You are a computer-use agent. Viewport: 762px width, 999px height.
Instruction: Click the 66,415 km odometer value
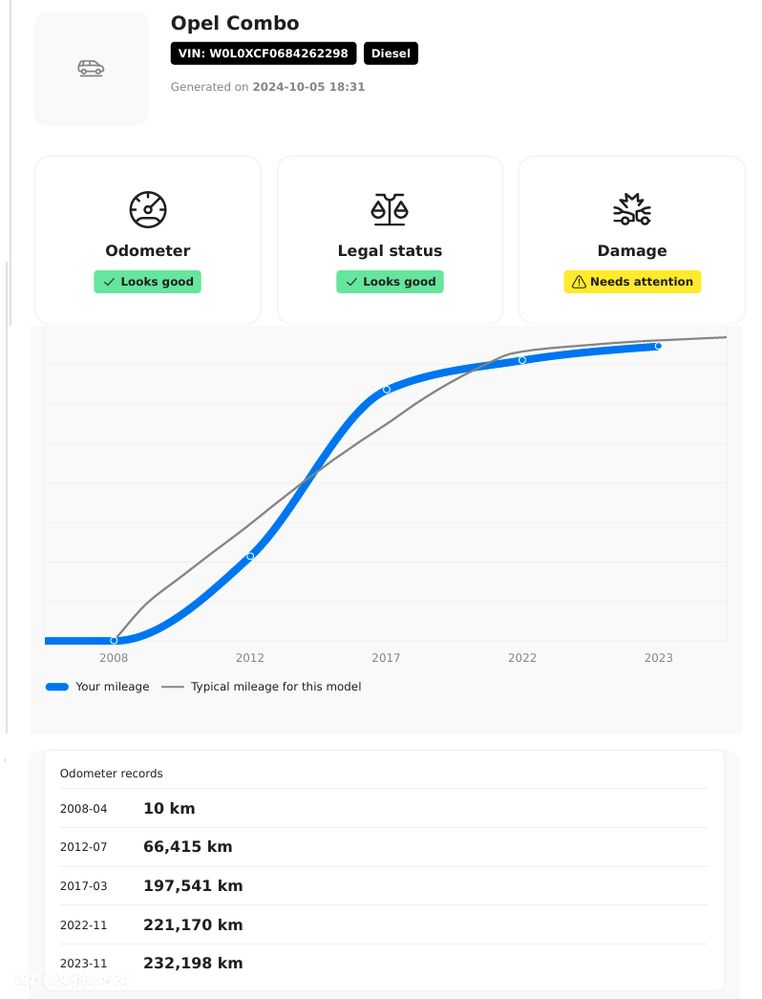coord(188,847)
